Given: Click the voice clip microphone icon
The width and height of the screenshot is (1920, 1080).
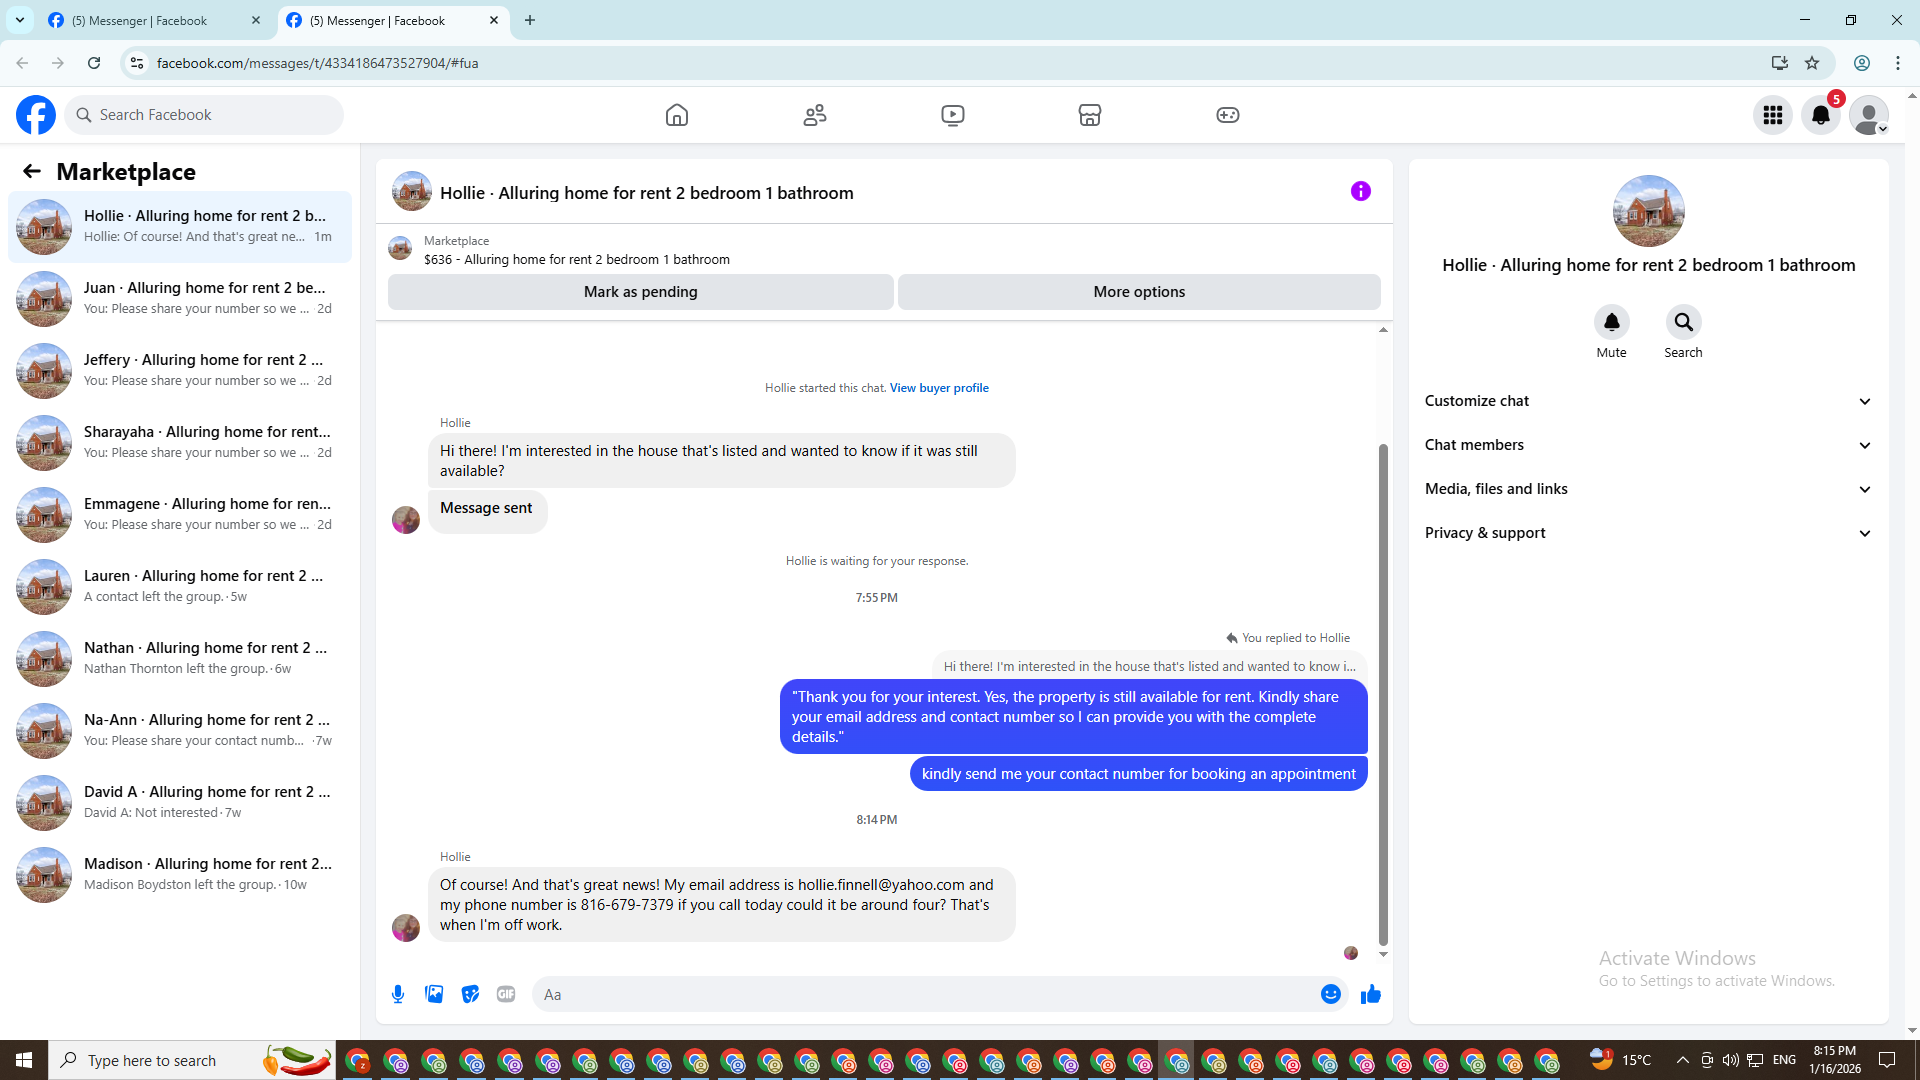Looking at the screenshot, I should click(398, 994).
